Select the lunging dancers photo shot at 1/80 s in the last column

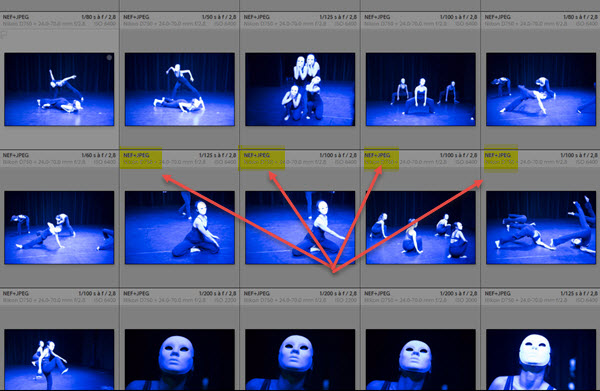pyautogui.click(x=541, y=89)
